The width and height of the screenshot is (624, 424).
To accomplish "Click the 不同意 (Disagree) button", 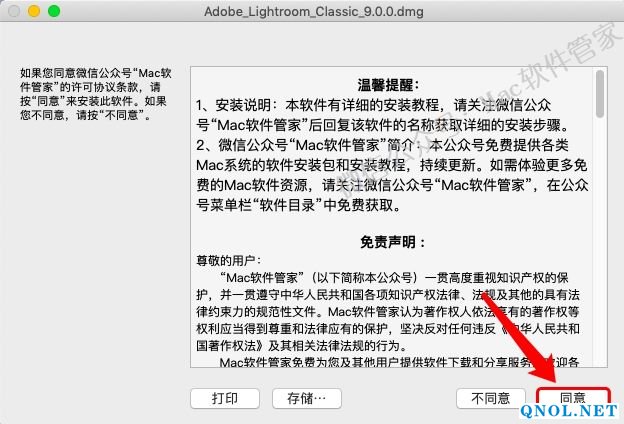I will (x=491, y=398).
